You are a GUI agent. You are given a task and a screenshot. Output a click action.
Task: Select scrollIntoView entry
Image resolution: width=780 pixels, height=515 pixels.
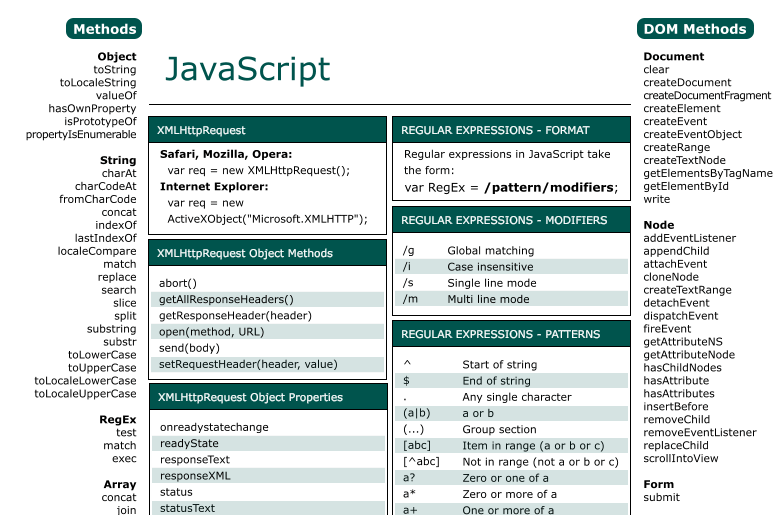click(681, 458)
